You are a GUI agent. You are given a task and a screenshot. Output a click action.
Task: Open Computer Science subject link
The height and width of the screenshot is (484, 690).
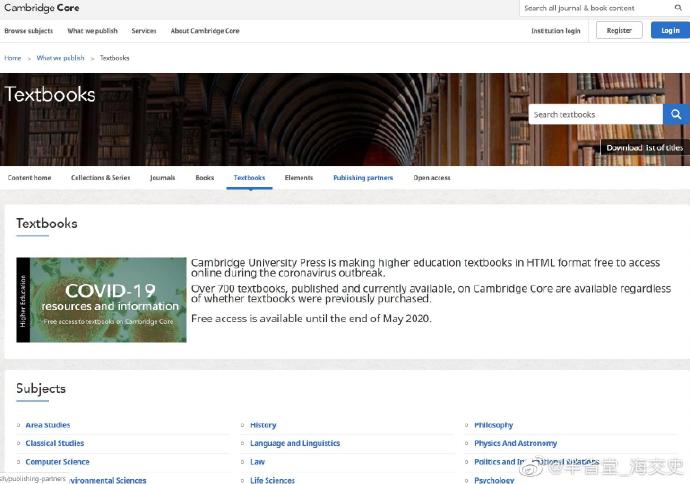coord(58,462)
